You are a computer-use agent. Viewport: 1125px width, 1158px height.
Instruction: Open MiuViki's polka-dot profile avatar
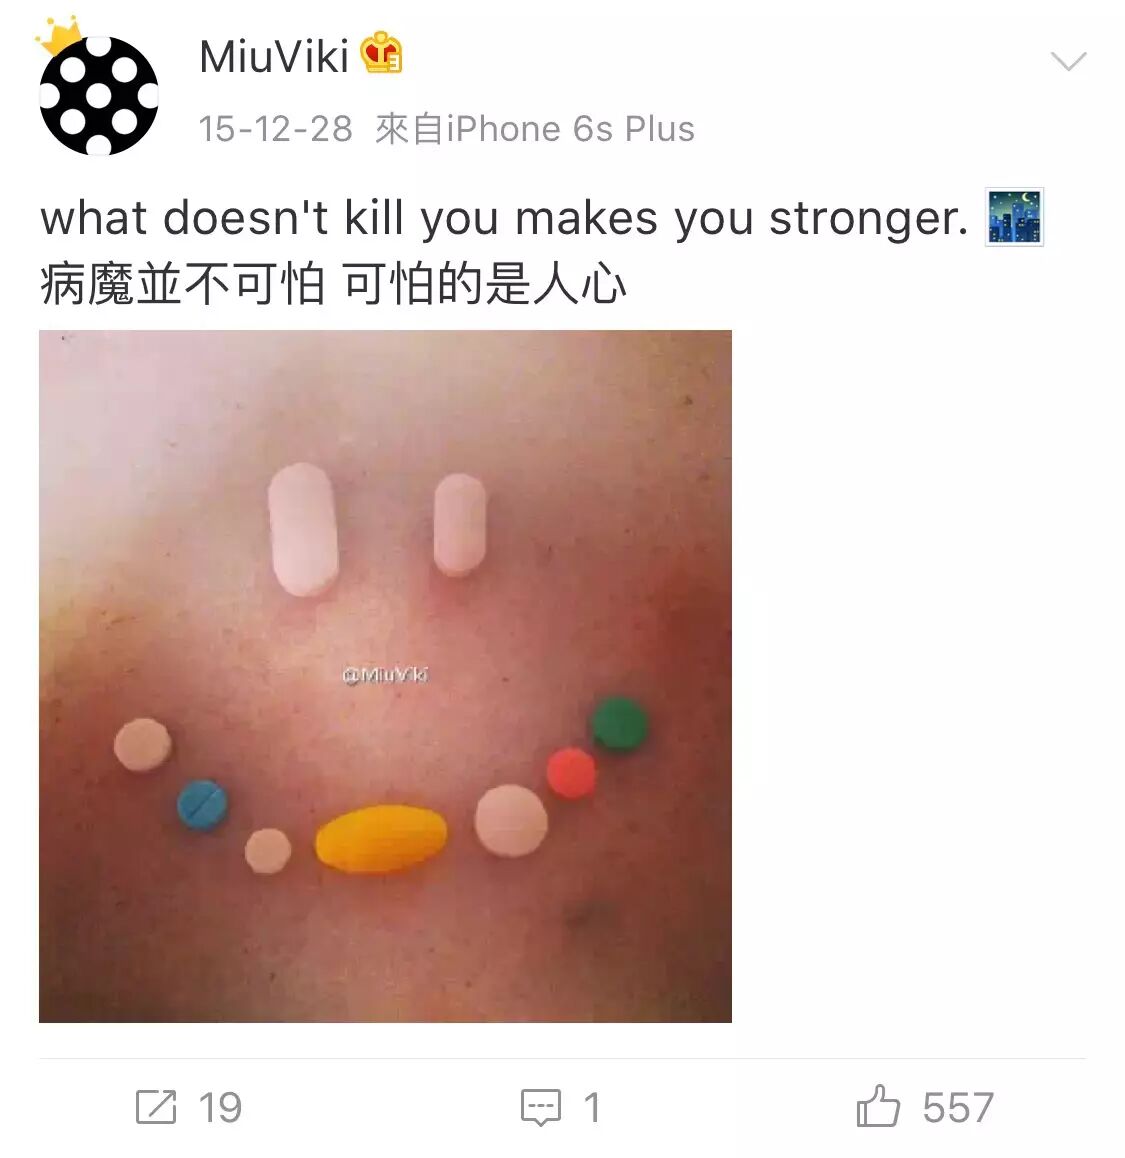[98, 95]
